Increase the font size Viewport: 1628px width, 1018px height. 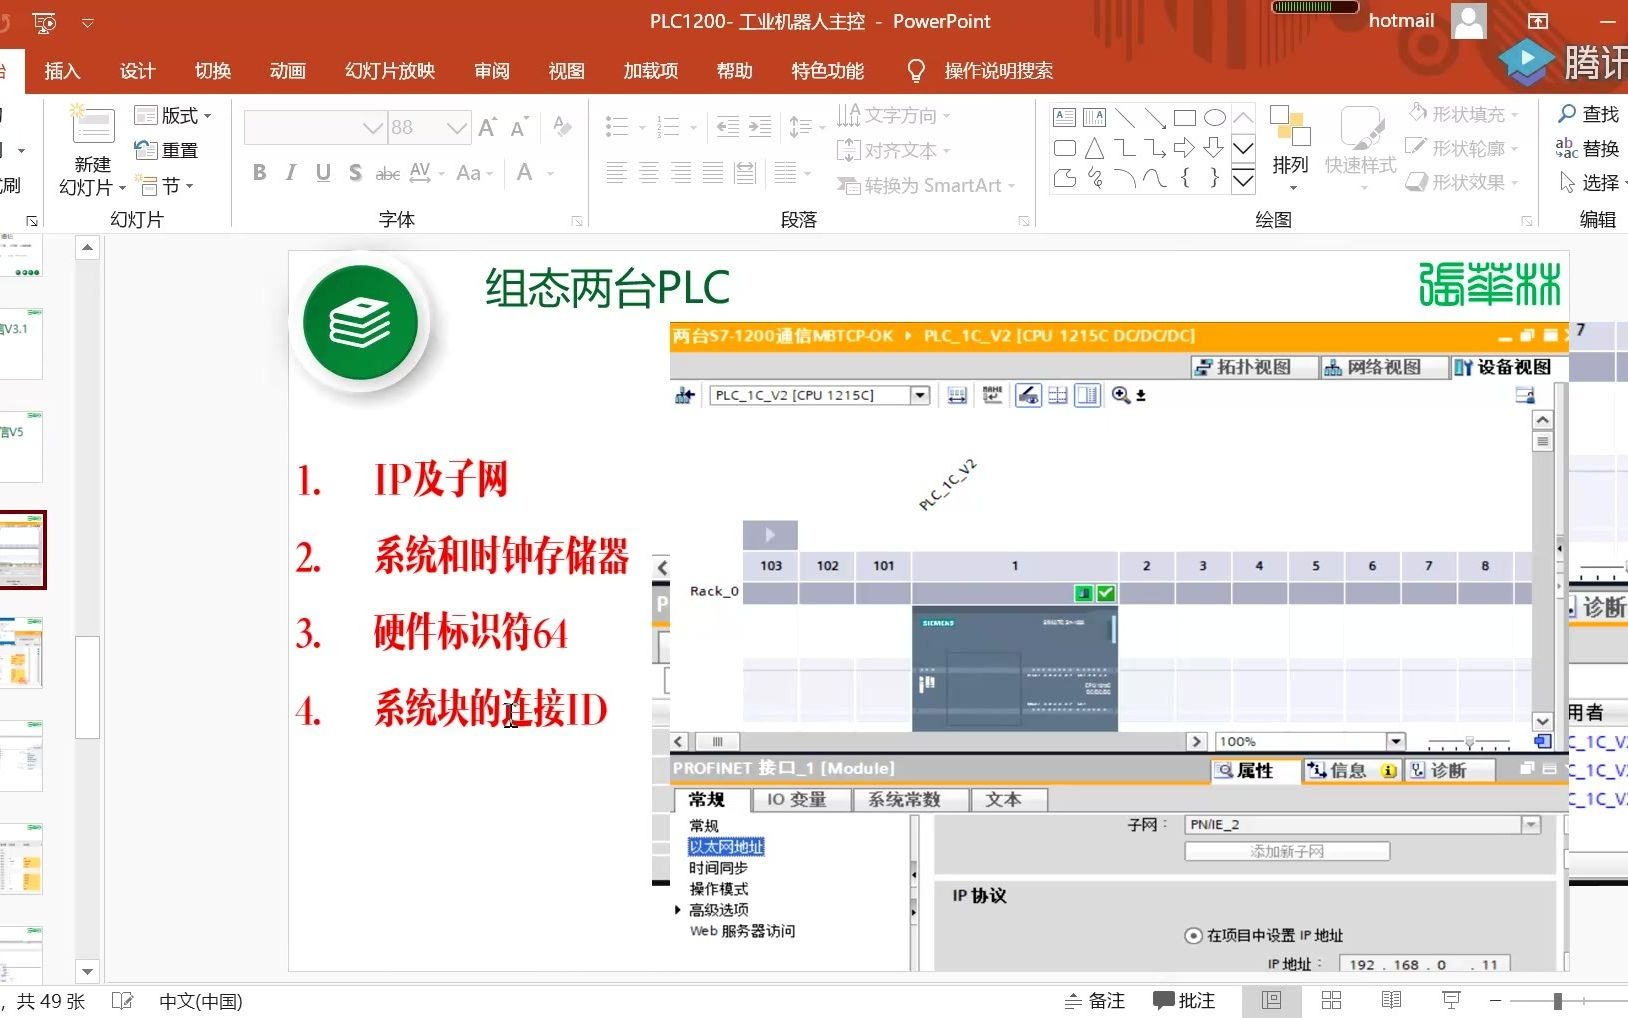pos(487,128)
